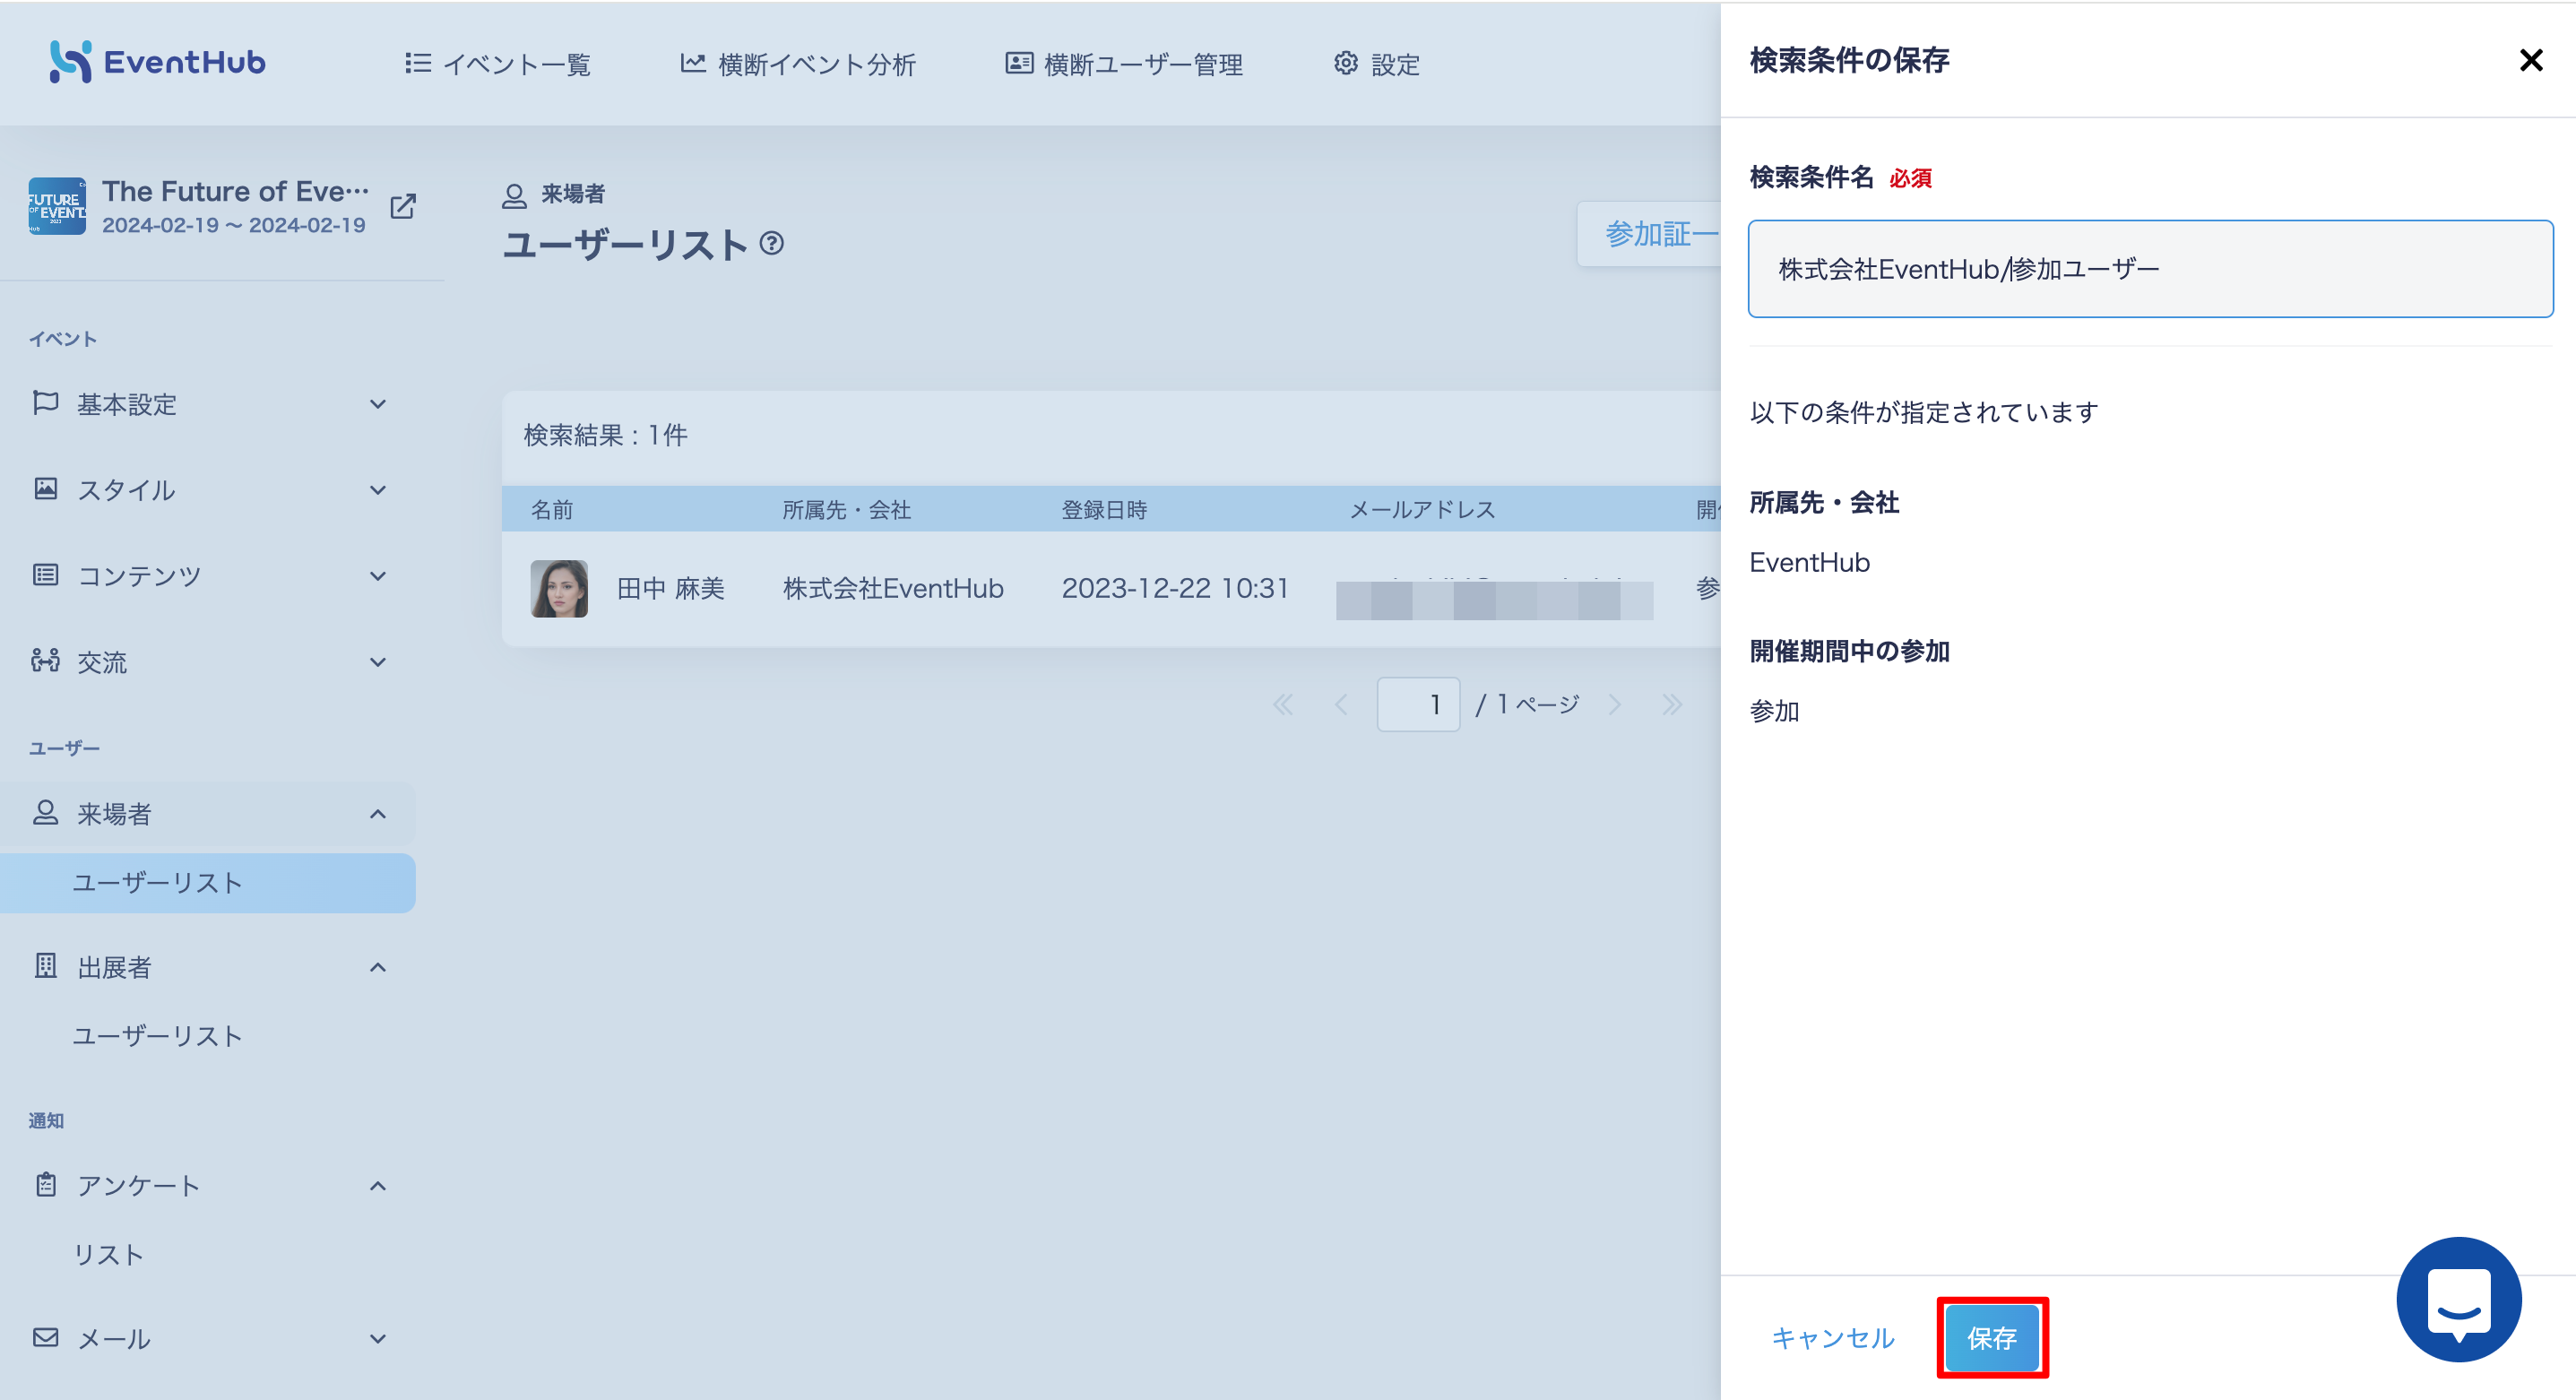Click the people icon beside 交流
Viewport: 2576px width, 1400px height.
tap(46, 661)
